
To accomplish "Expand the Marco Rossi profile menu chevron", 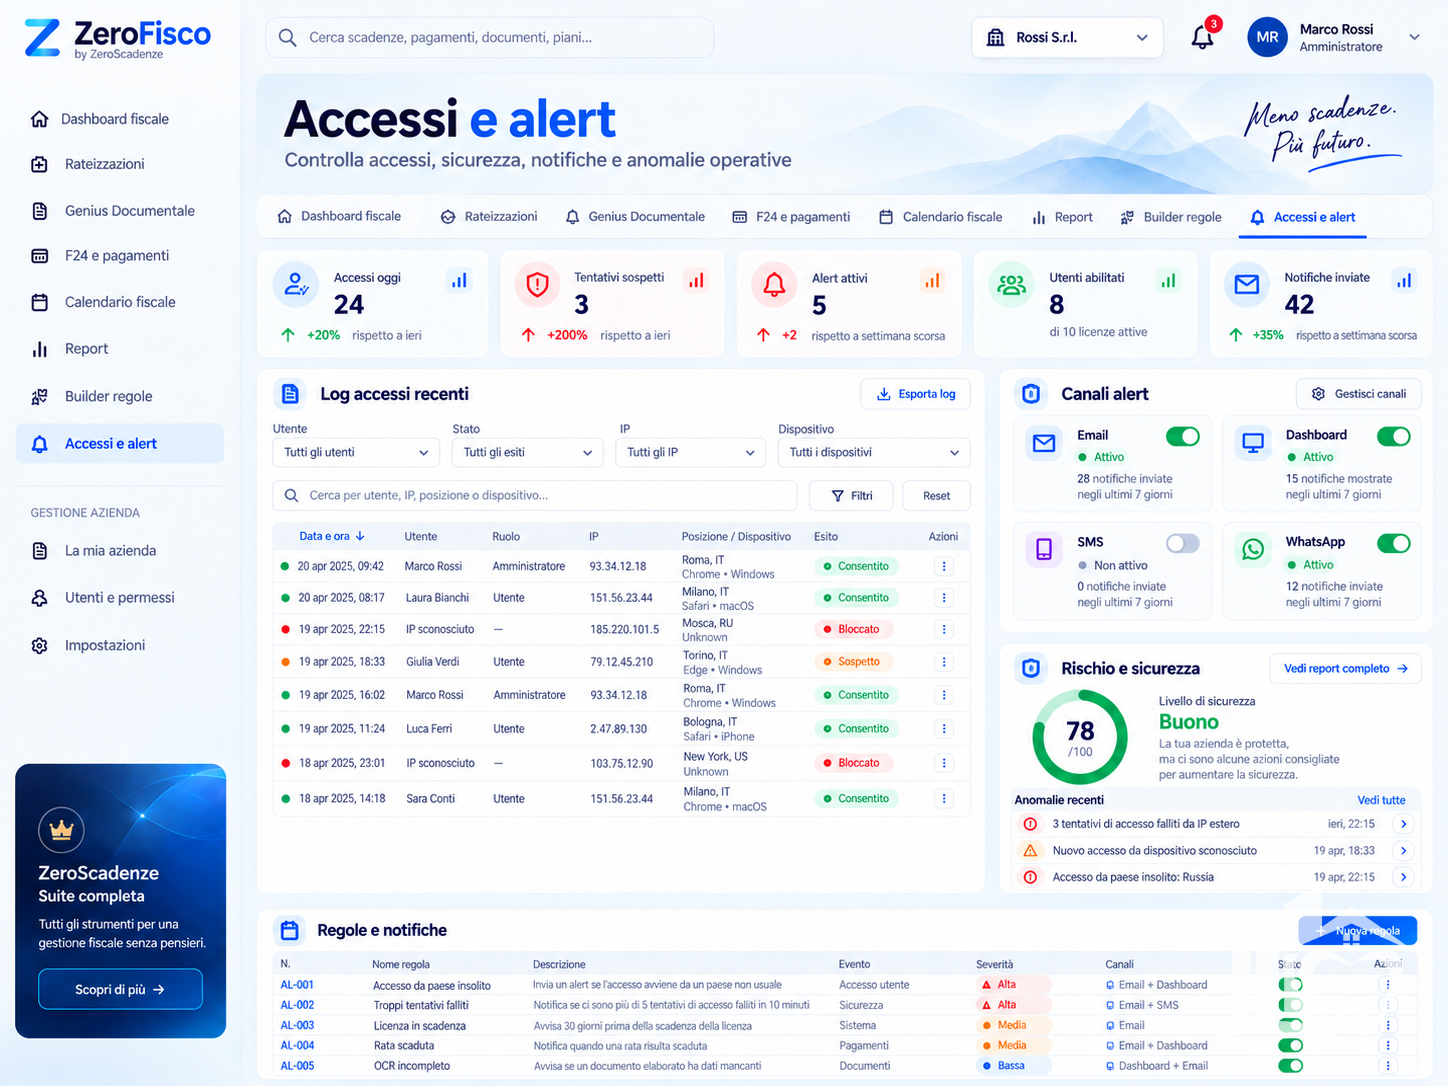I will 1414,37.
